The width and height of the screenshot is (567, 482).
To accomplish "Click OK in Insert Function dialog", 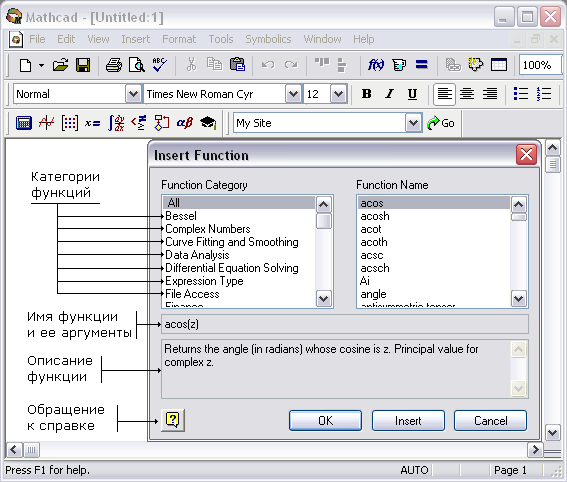I will click(x=325, y=421).
